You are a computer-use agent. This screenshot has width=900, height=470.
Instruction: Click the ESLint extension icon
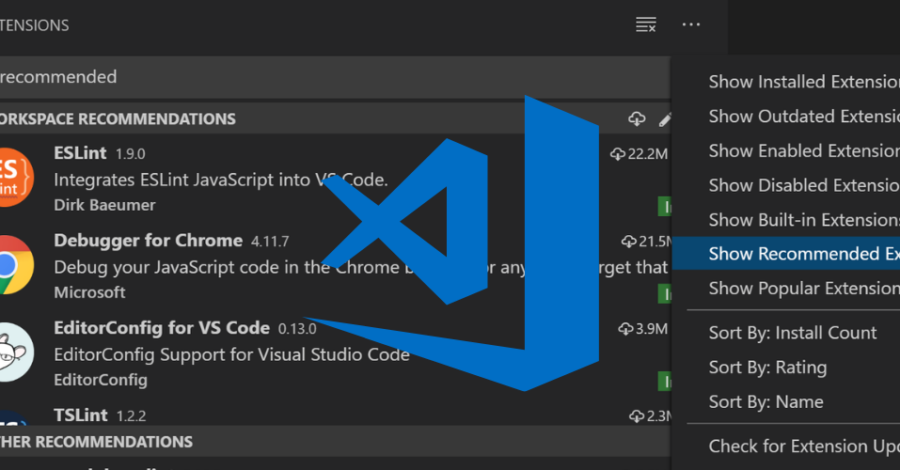click(16, 177)
